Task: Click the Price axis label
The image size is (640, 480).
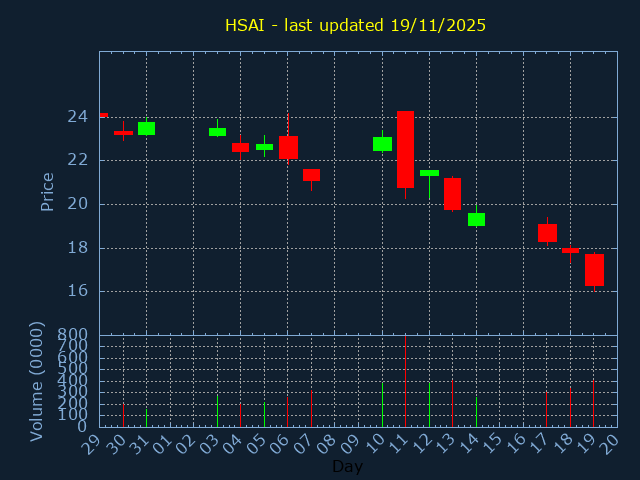Action: (47, 191)
